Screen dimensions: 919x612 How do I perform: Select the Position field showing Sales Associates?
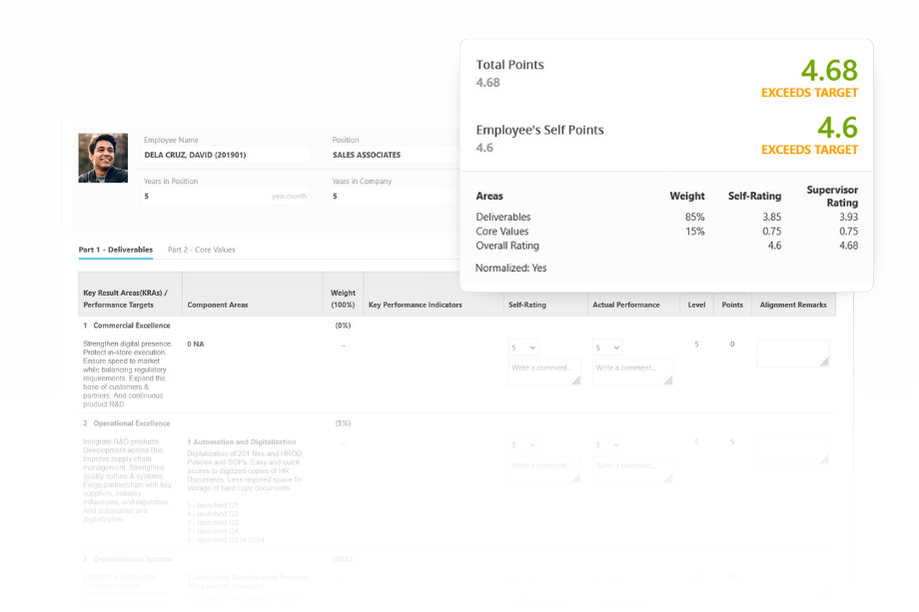390,155
